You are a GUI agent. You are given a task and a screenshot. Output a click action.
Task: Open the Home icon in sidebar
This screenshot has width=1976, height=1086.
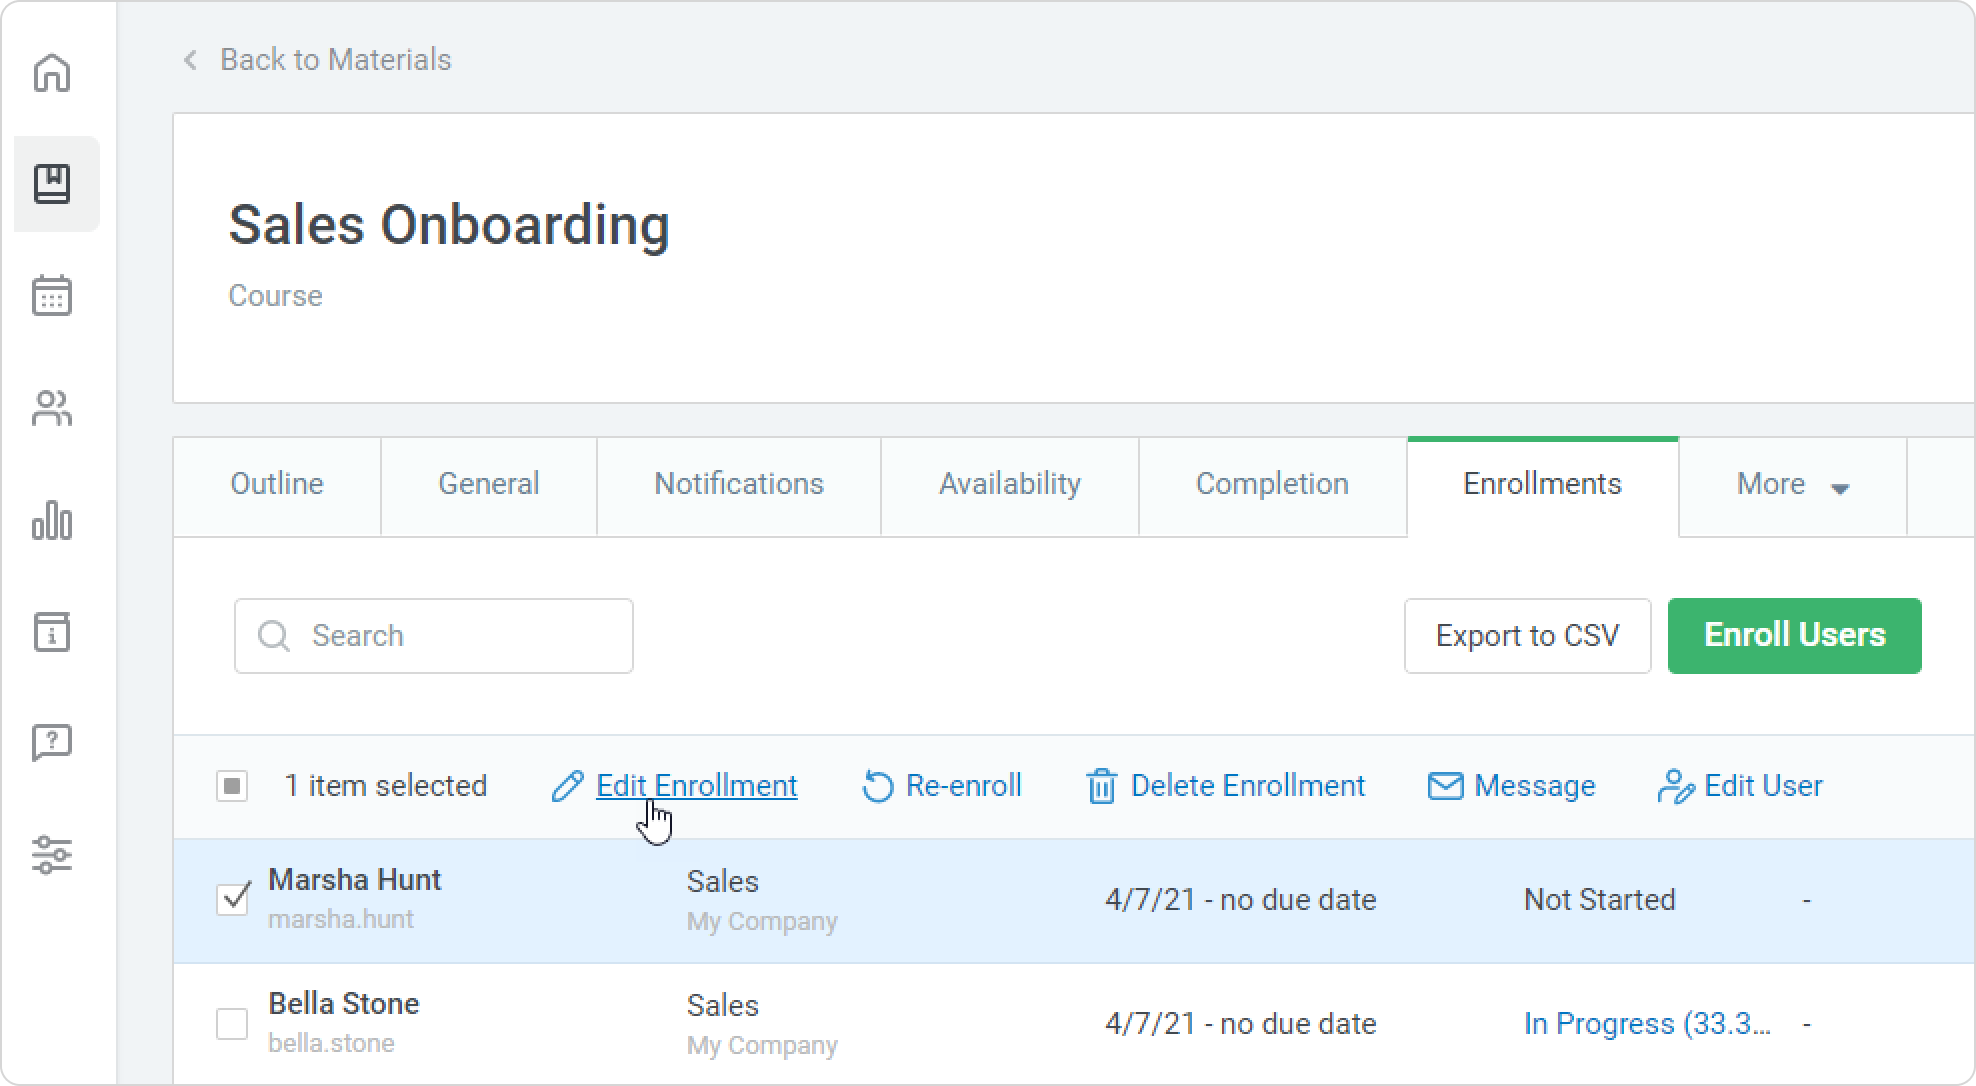coord(52,73)
